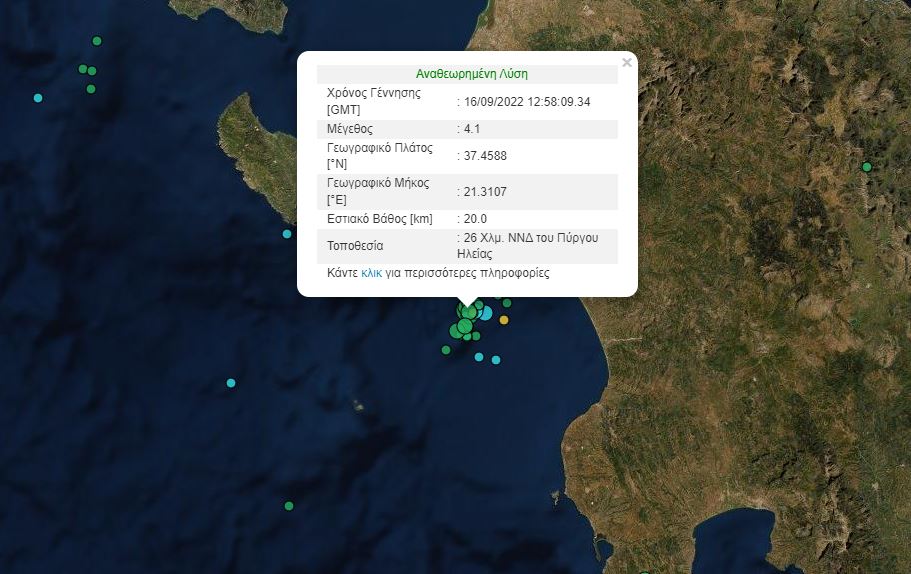Select the yellow earthquake marker near the cluster

coord(504,320)
